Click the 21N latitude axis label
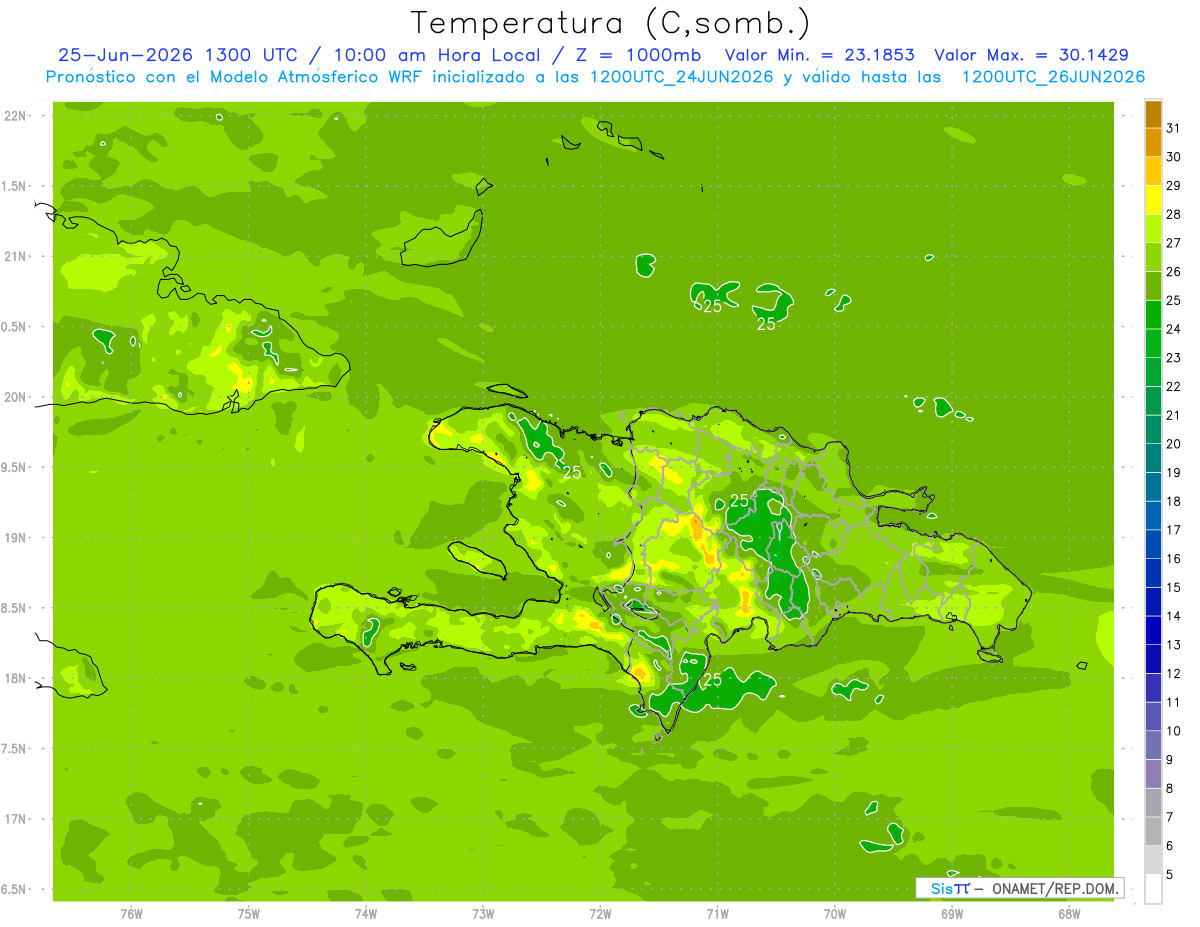Screen dimensions: 1200x927 [x=15, y=256]
